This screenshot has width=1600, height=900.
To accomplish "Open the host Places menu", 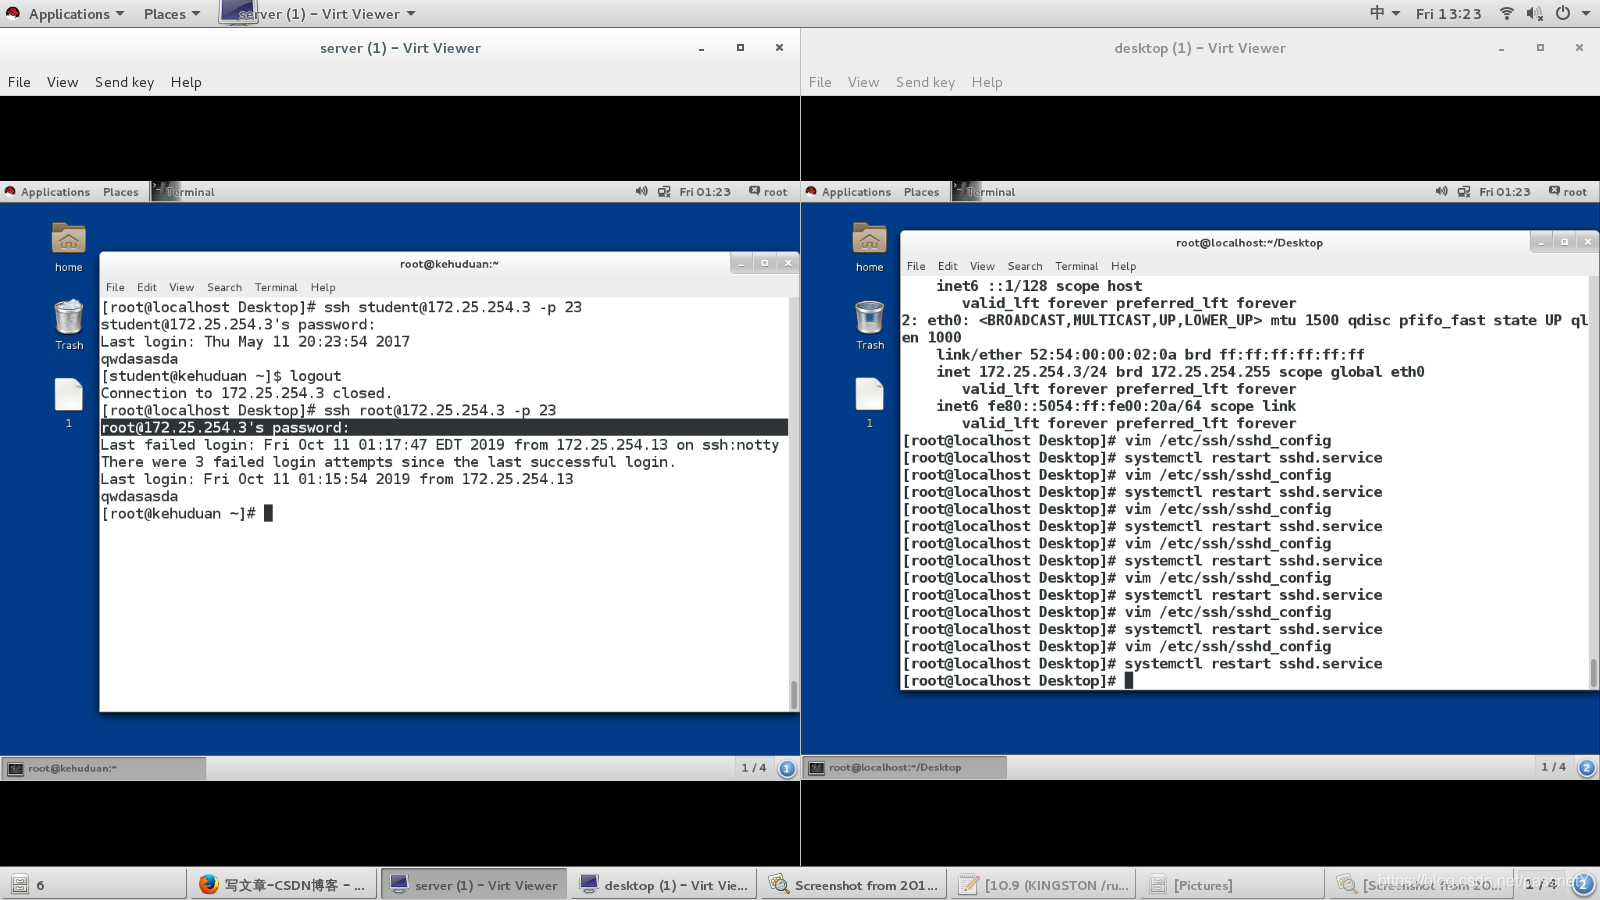I will tap(171, 14).
